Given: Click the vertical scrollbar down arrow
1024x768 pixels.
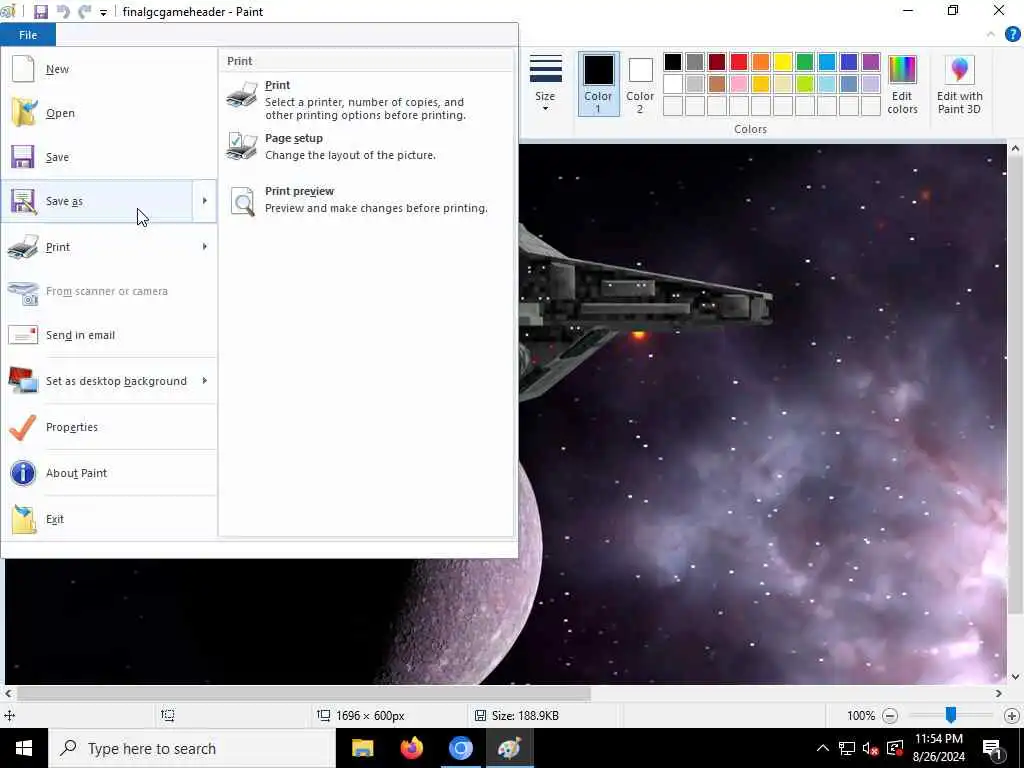Looking at the screenshot, I should (1015, 677).
